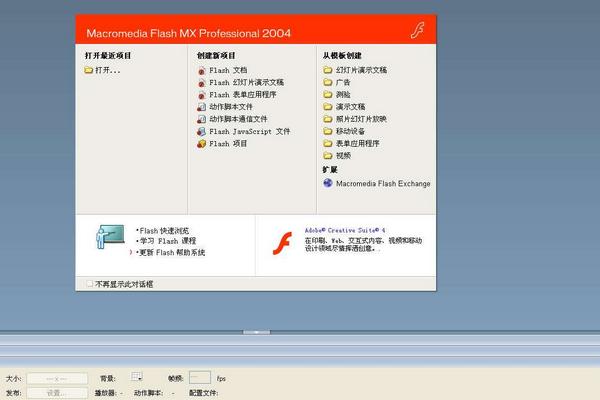Open the Adobe Creative Suite 4 link
The height and width of the screenshot is (400, 600).
345,230
